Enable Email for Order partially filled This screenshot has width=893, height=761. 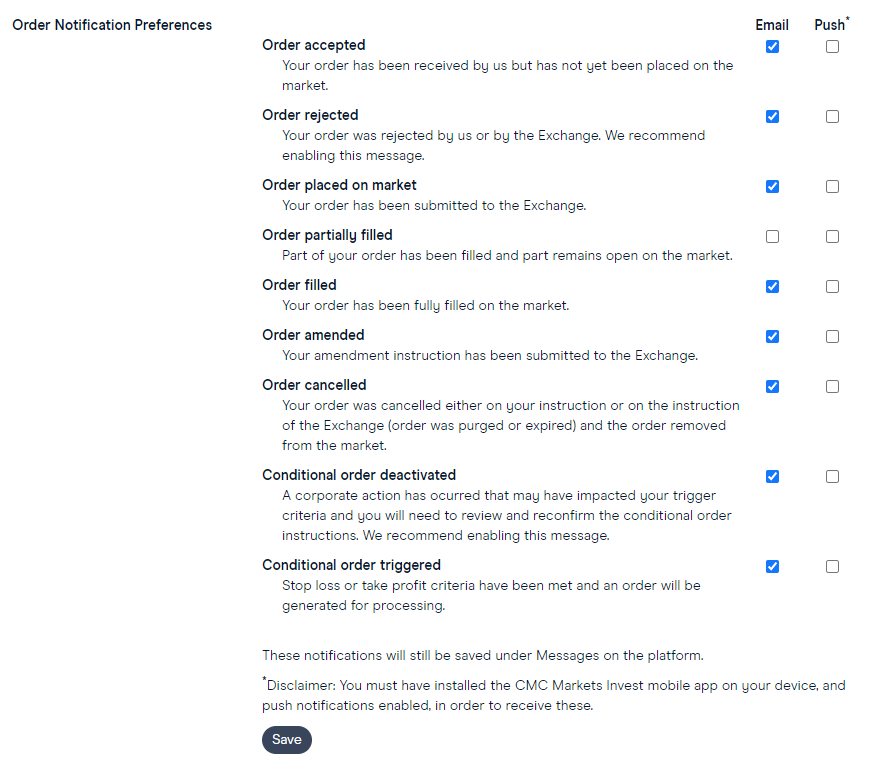pyautogui.click(x=772, y=236)
